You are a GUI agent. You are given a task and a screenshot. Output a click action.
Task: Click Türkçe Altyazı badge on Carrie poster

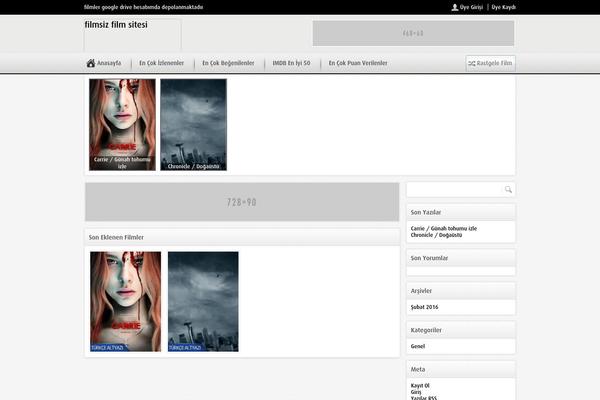[x=108, y=348]
